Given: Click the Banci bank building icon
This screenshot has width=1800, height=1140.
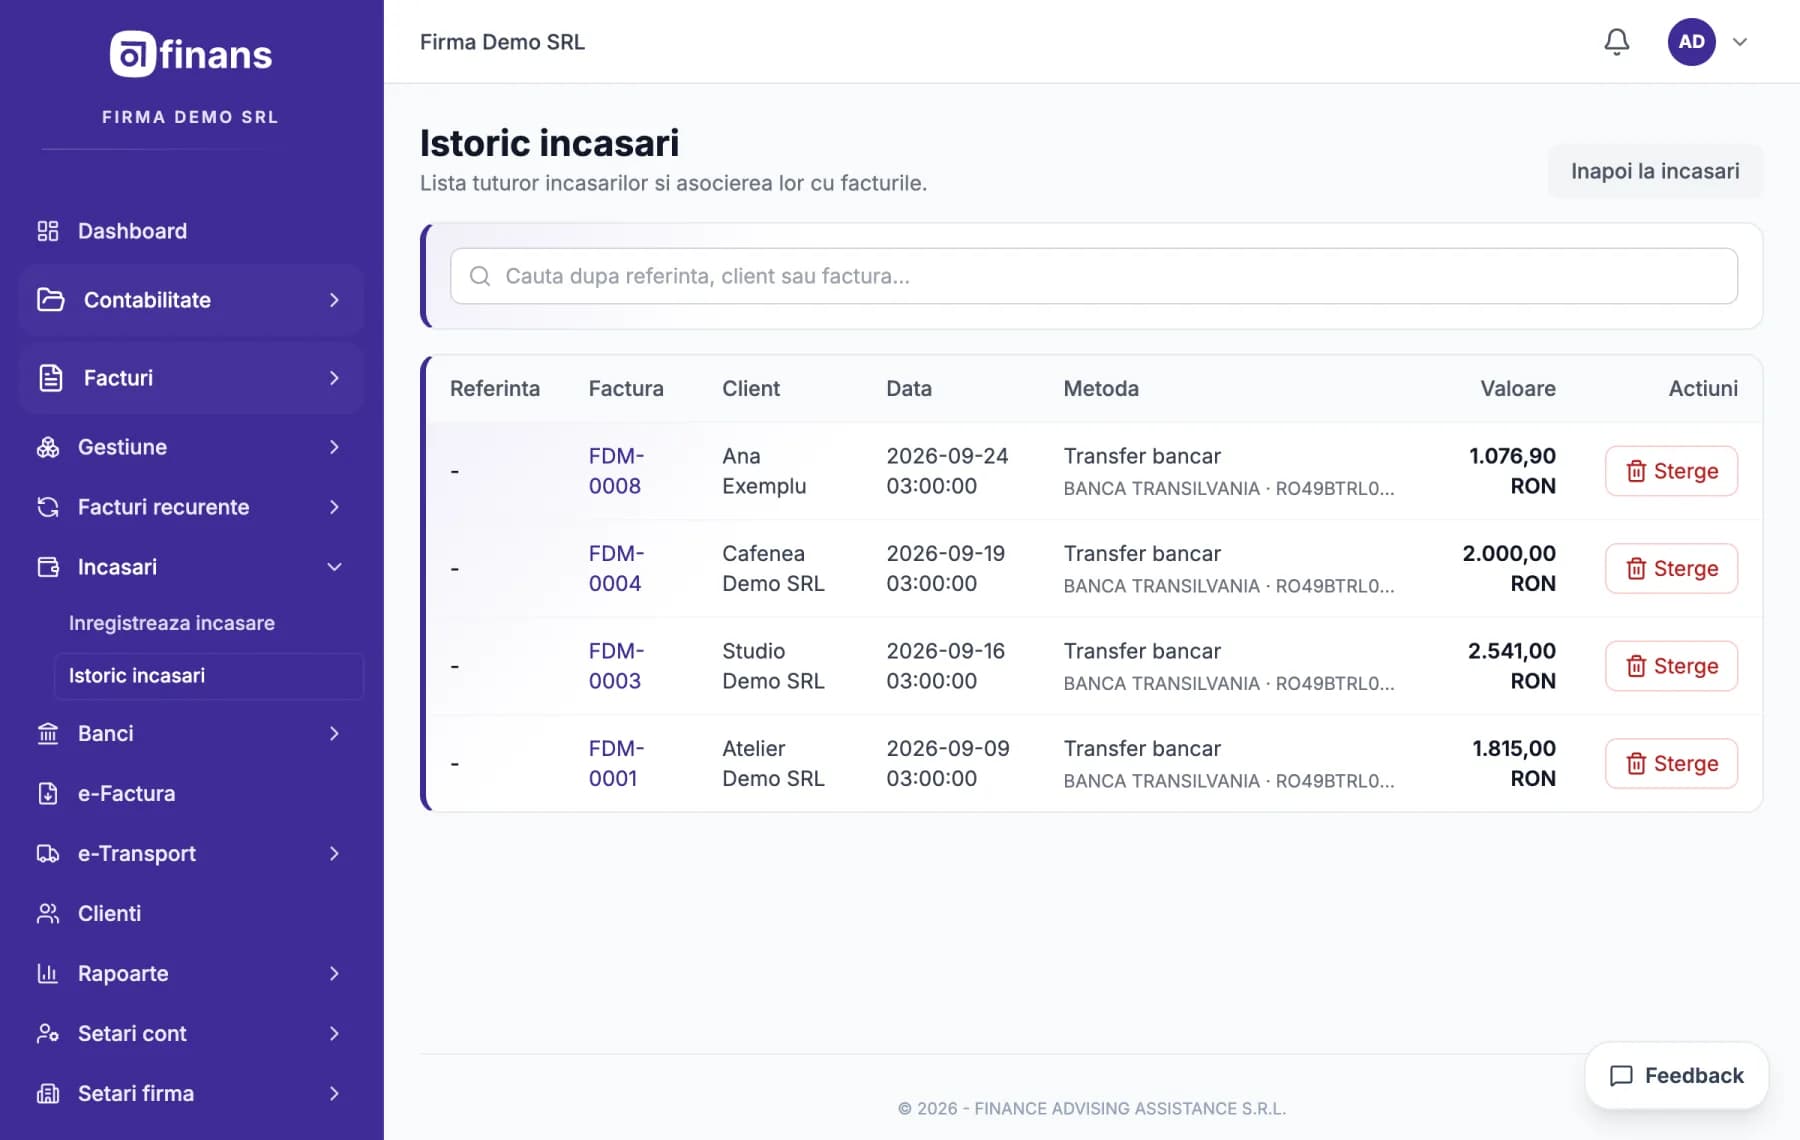Looking at the screenshot, I should coord(48,733).
